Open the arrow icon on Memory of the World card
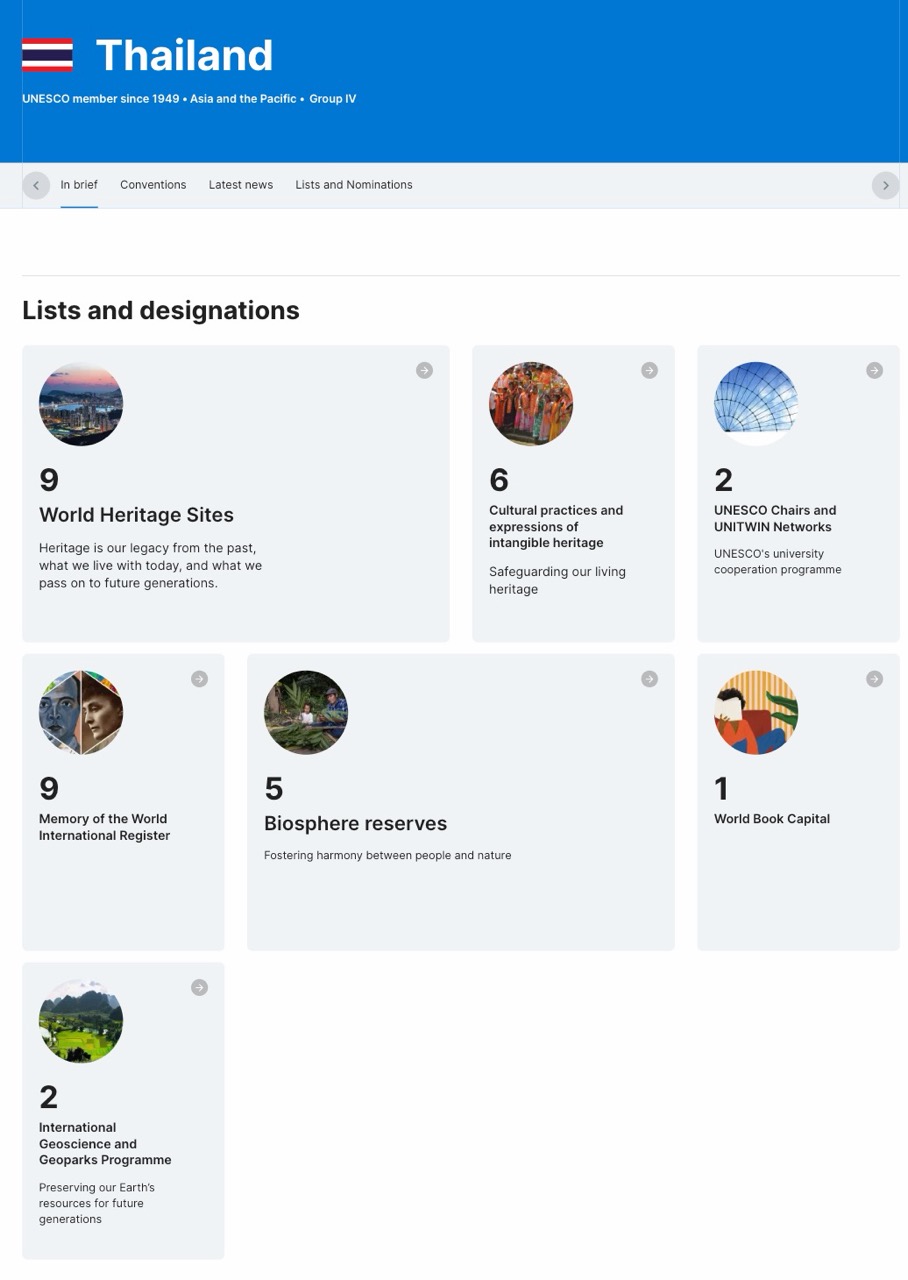908x1280 pixels. [x=199, y=679]
